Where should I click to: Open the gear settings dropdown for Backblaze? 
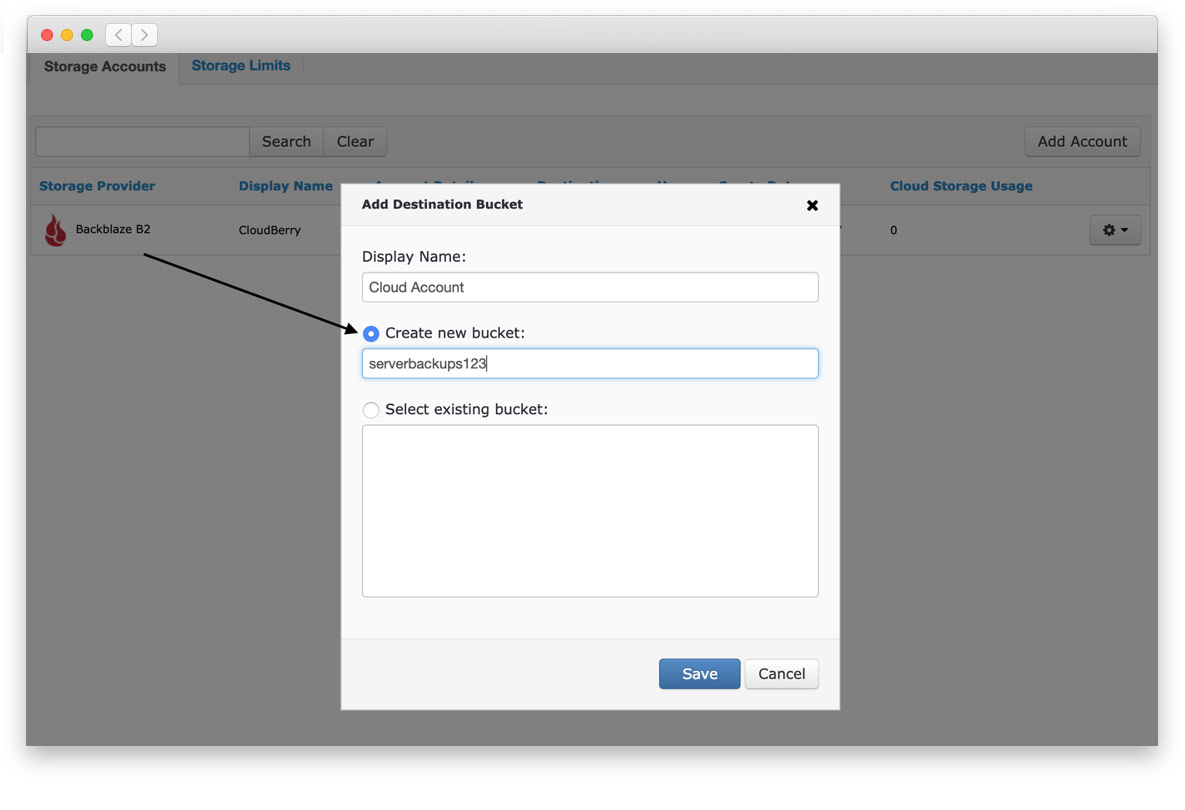(1114, 230)
